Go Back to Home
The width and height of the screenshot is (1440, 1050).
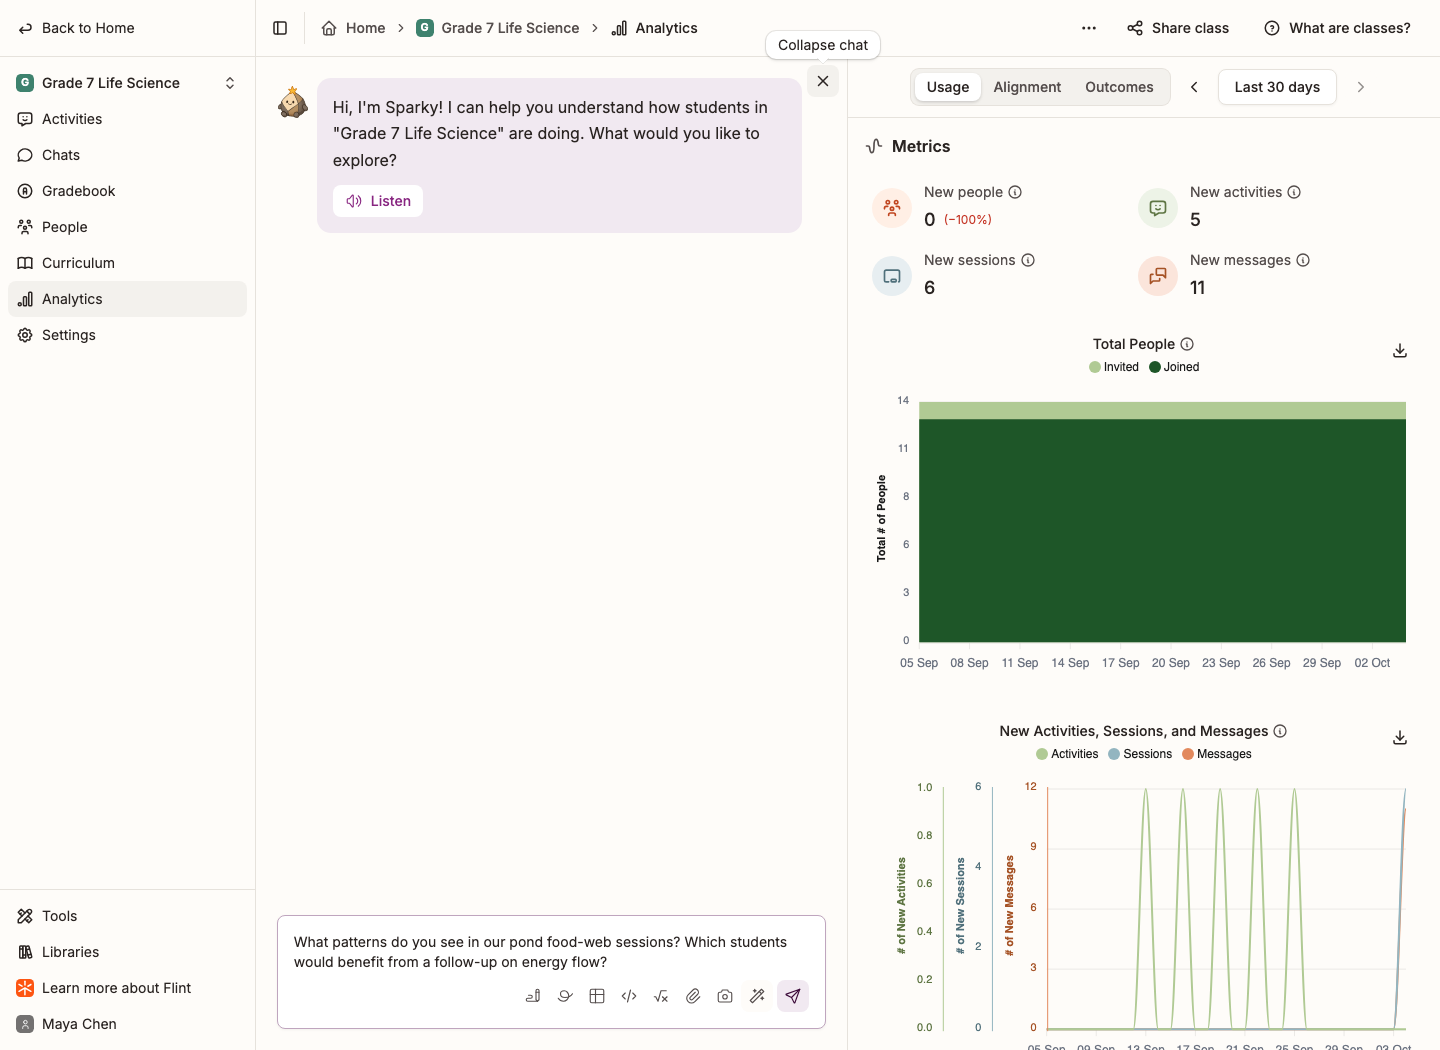coord(77,28)
